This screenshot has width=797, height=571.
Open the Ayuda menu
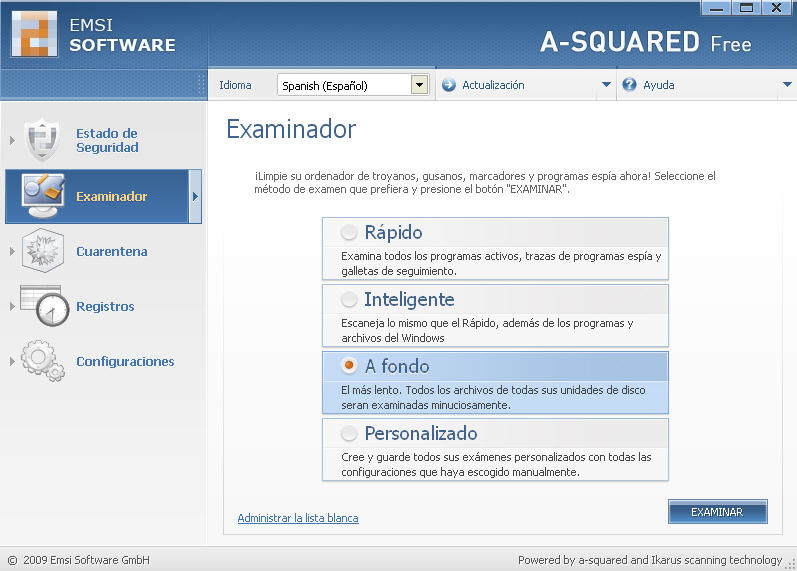[x=659, y=85]
